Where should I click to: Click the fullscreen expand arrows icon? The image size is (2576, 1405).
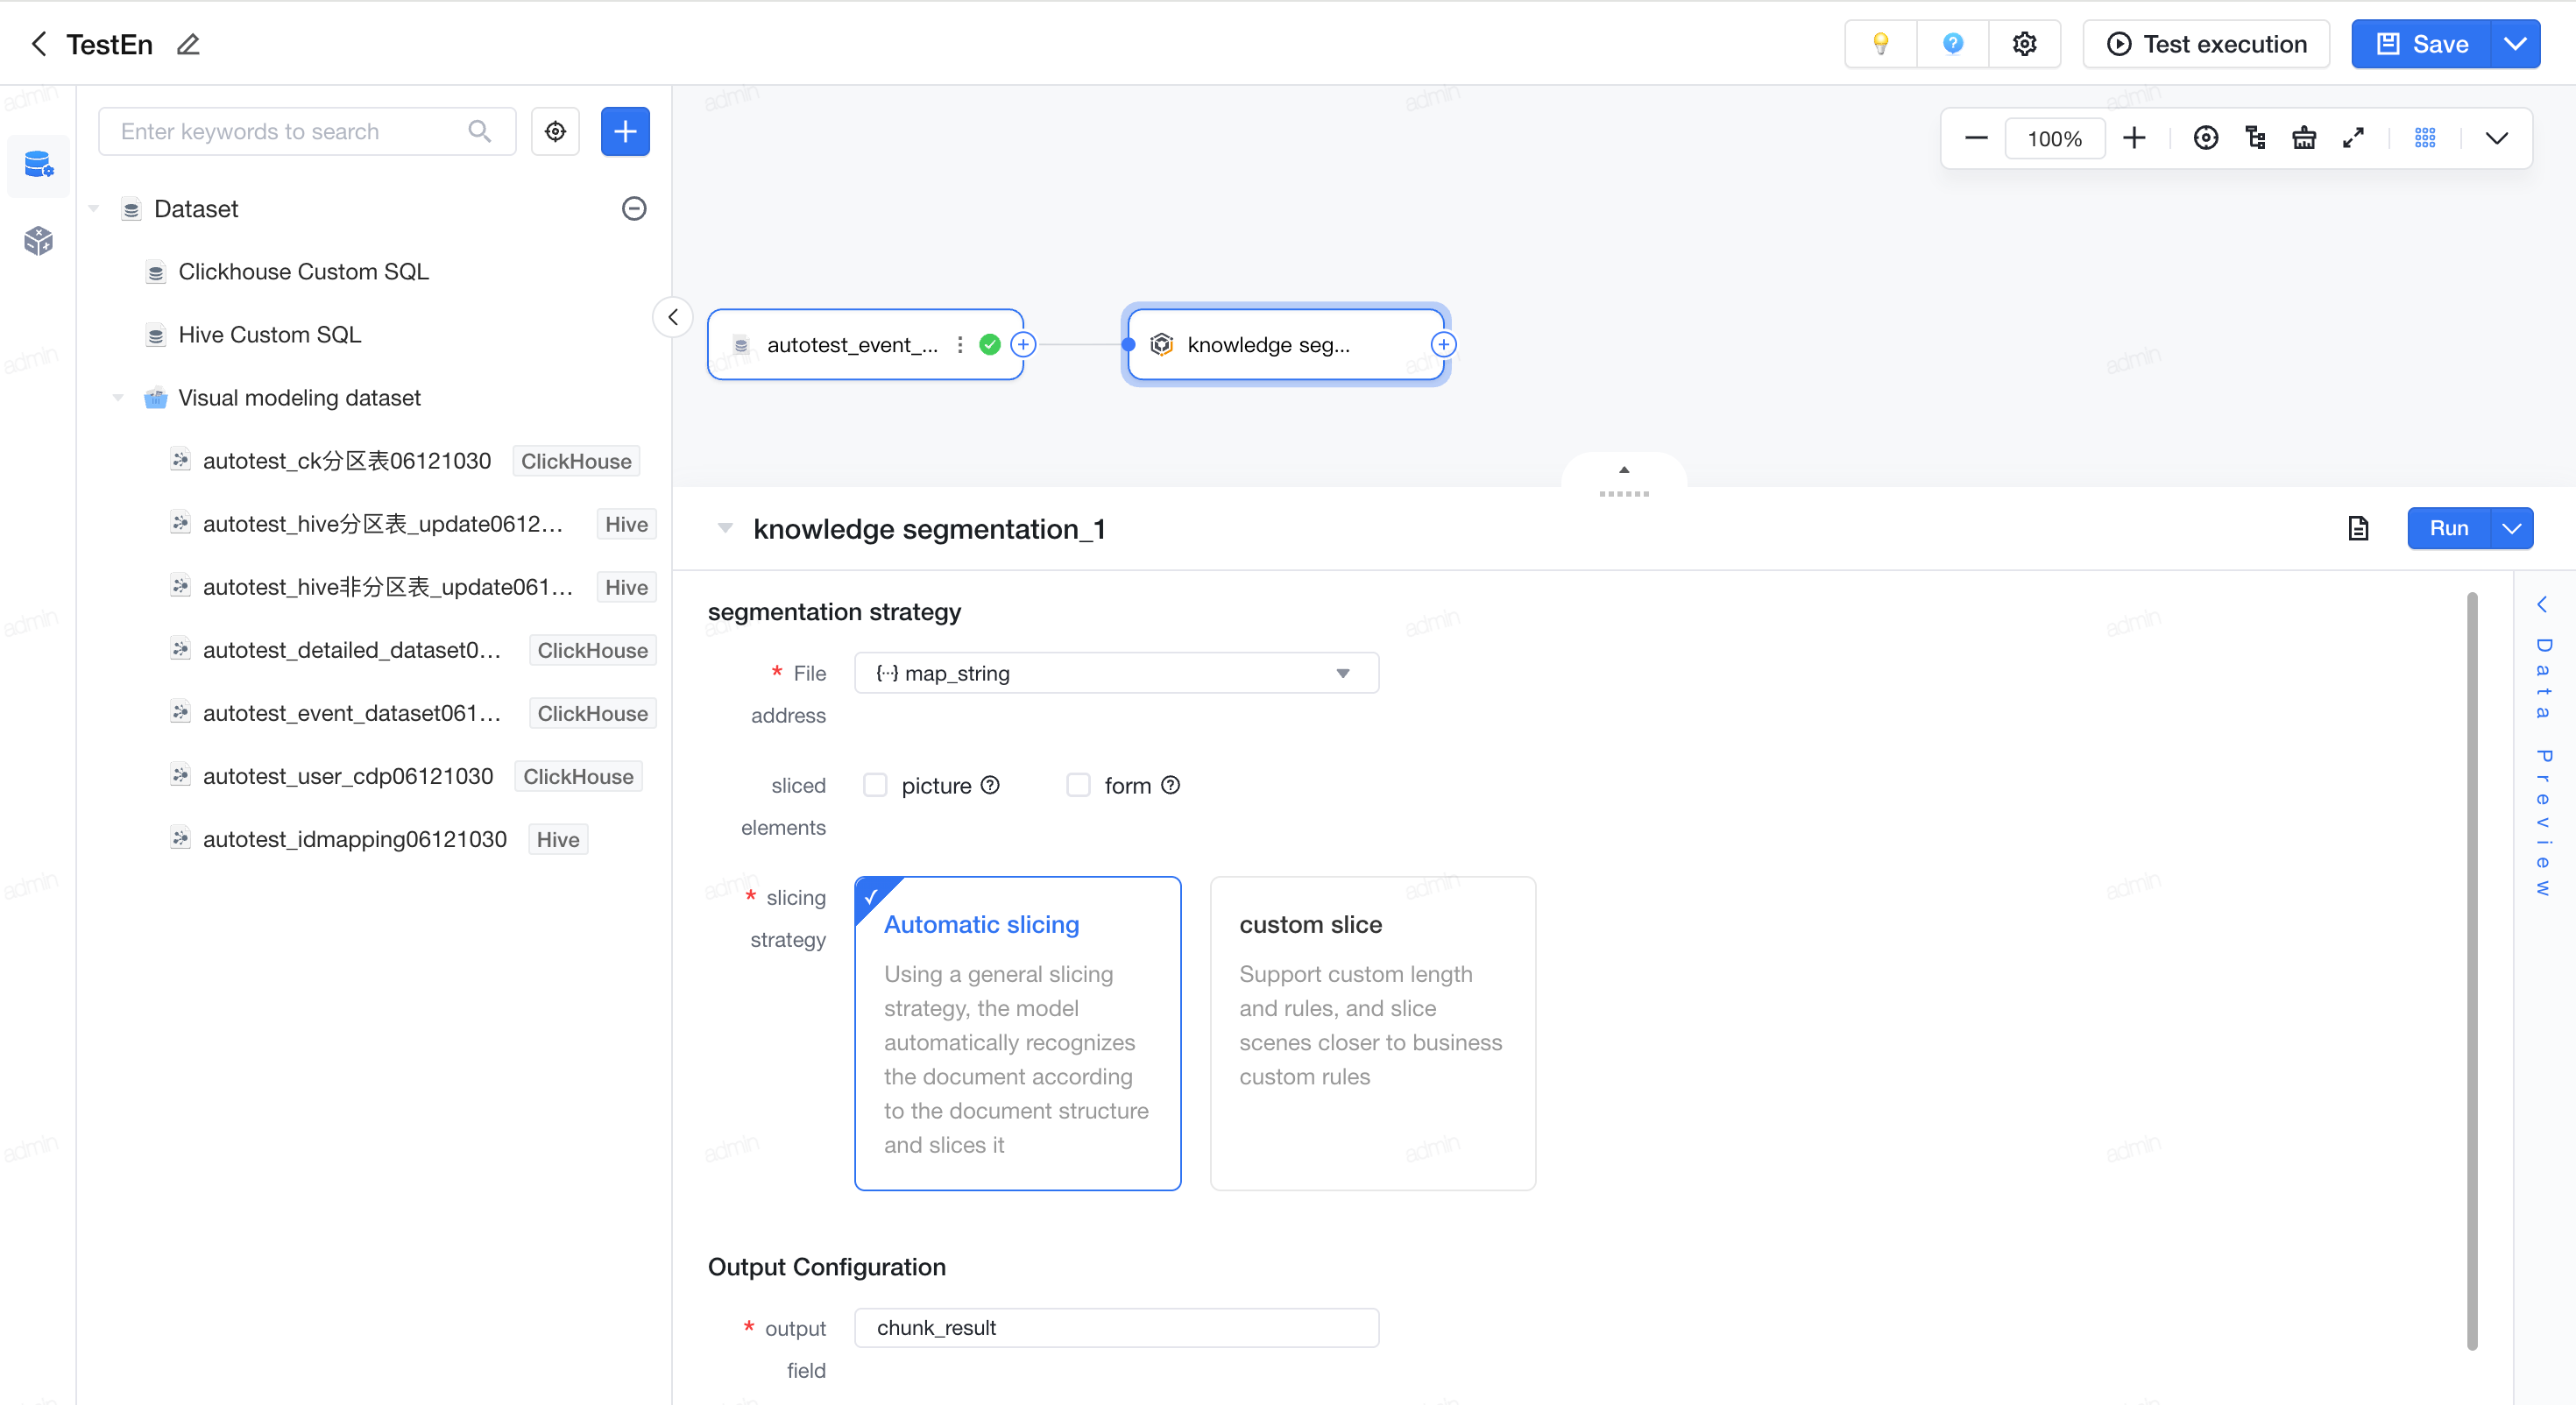click(x=2353, y=138)
